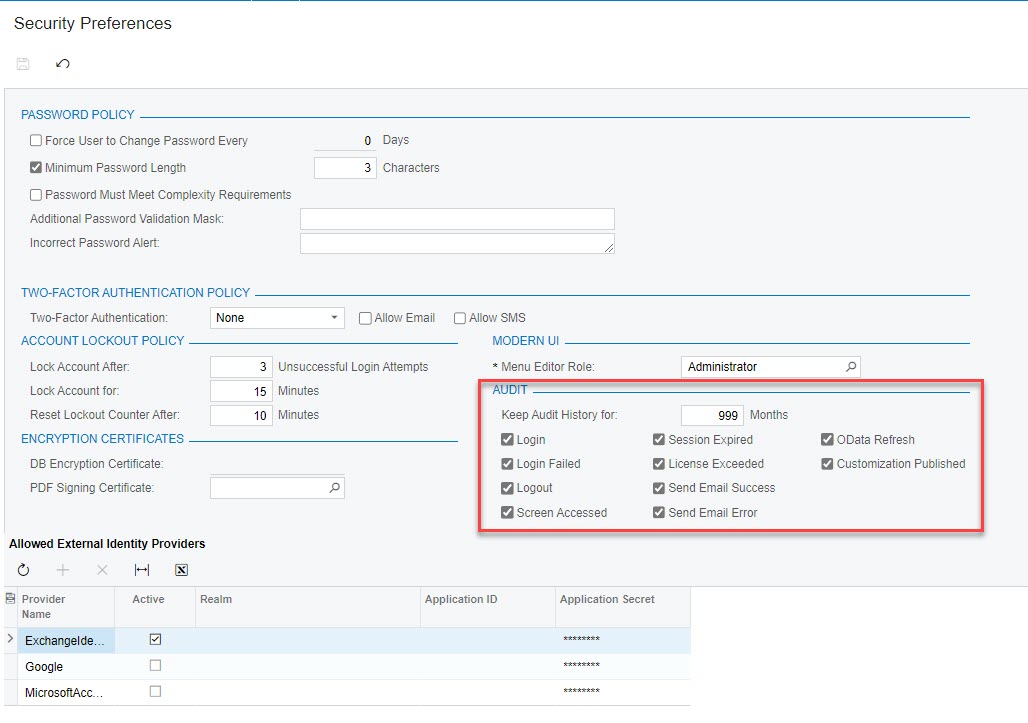Click the Application Secret column header
The height and width of the screenshot is (723, 1028).
tap(623, 606)
